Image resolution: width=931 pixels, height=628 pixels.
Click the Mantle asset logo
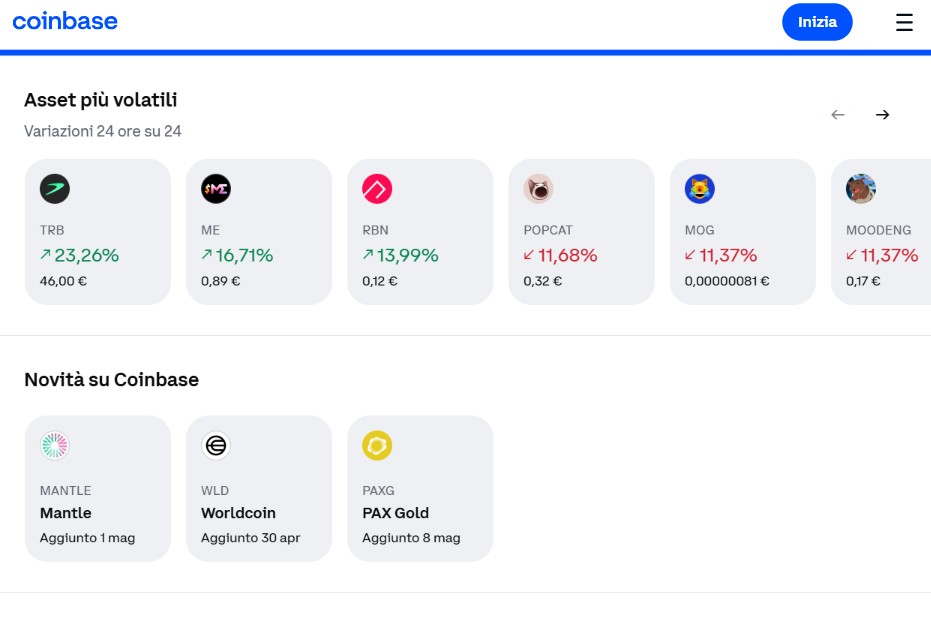55,446
